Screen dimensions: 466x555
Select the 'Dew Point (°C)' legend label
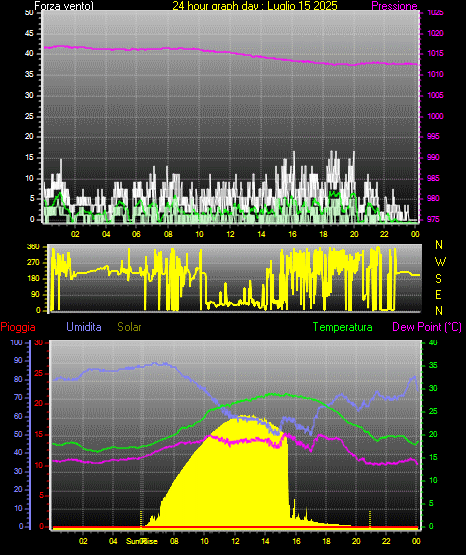427,327
